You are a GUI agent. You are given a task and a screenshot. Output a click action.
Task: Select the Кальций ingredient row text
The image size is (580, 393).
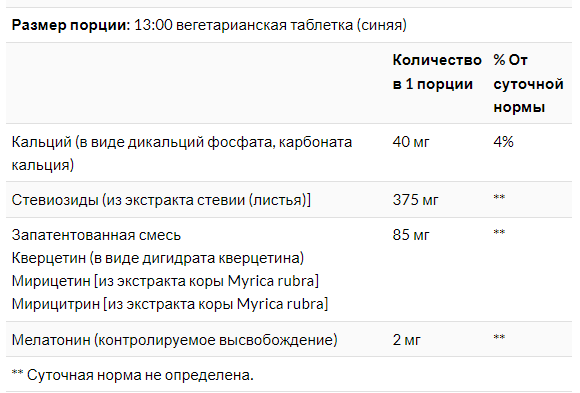click(182, 153)
